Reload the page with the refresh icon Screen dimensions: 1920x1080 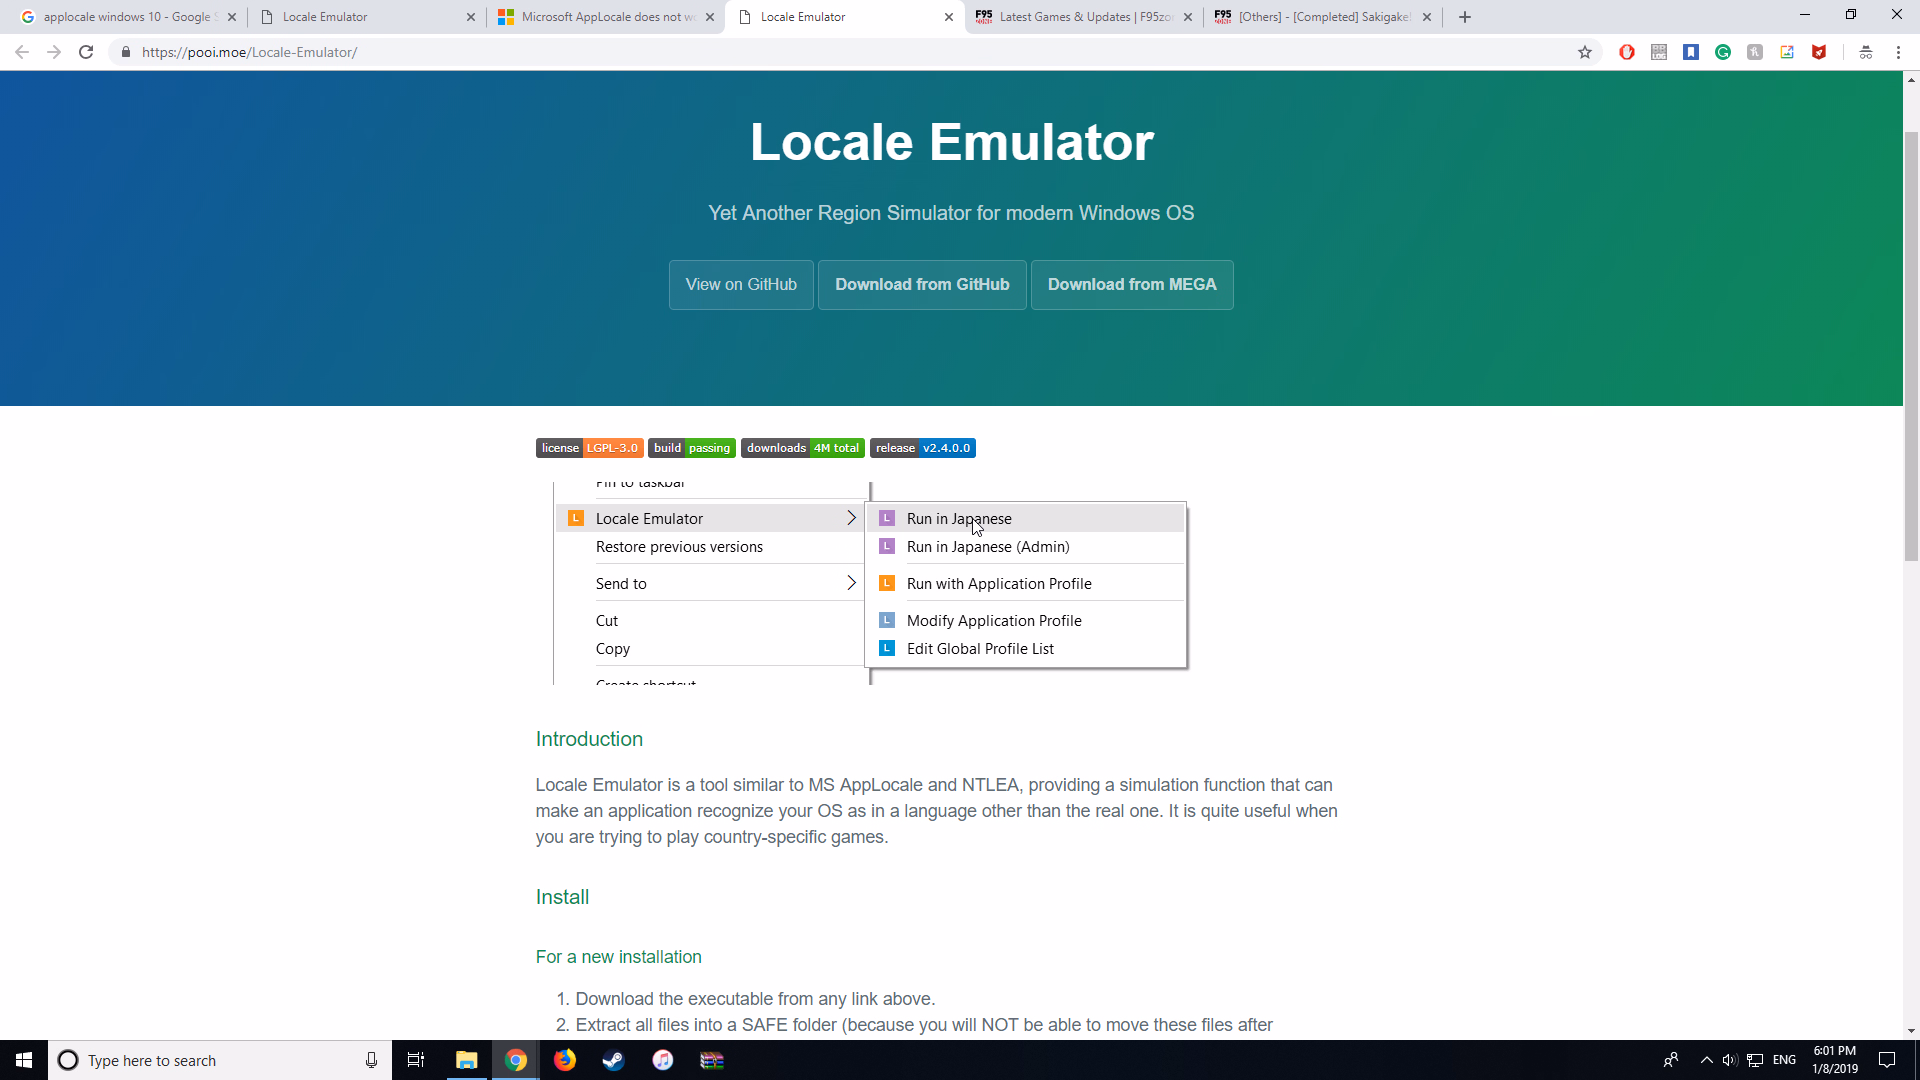point(86,52)
